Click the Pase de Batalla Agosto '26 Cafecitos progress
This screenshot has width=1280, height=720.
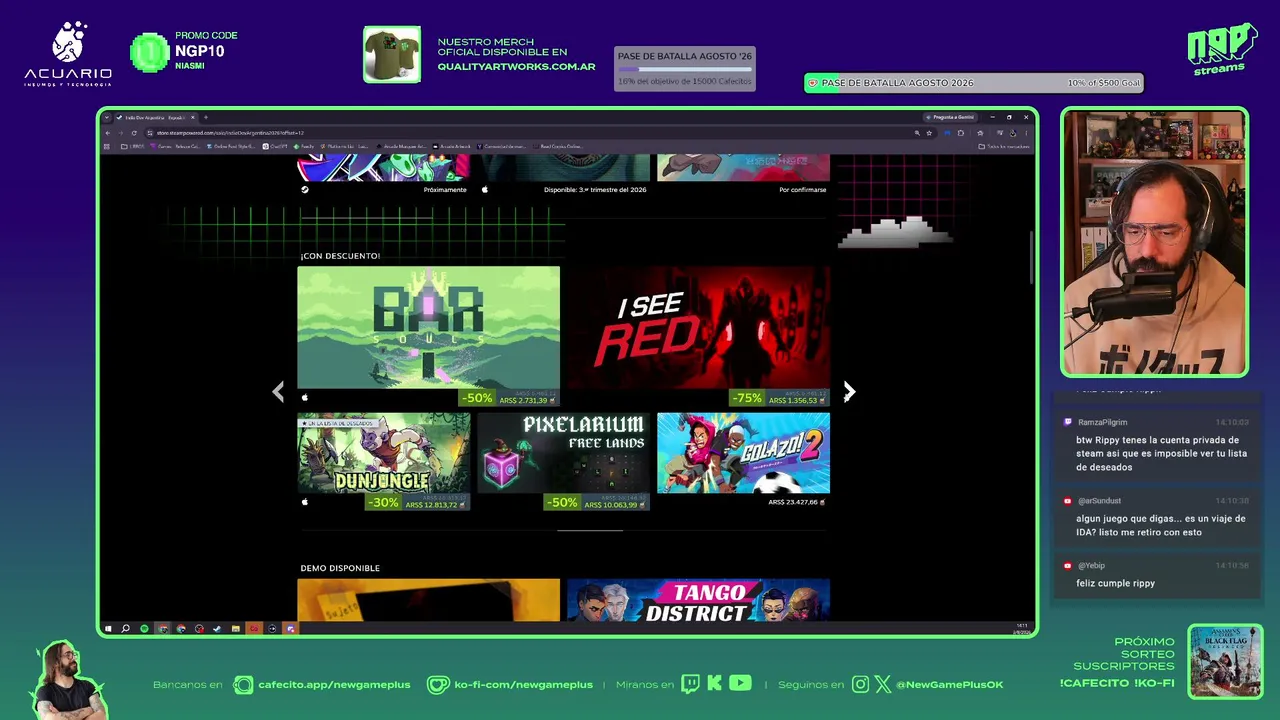click(x=685, y=69)
